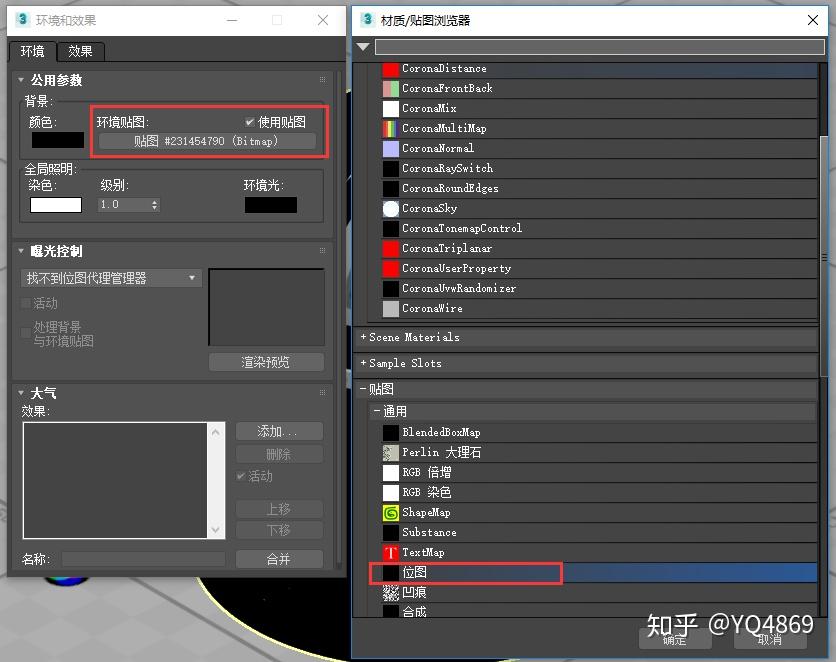
Task: Click the 3ds Max logo in 材质/贴图浏览器
Action: click(367, 20)
